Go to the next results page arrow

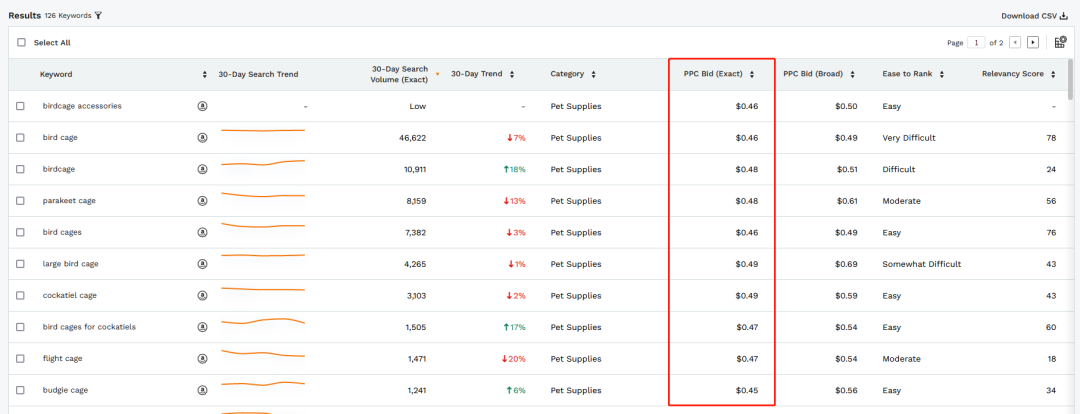pos(1032,43)
